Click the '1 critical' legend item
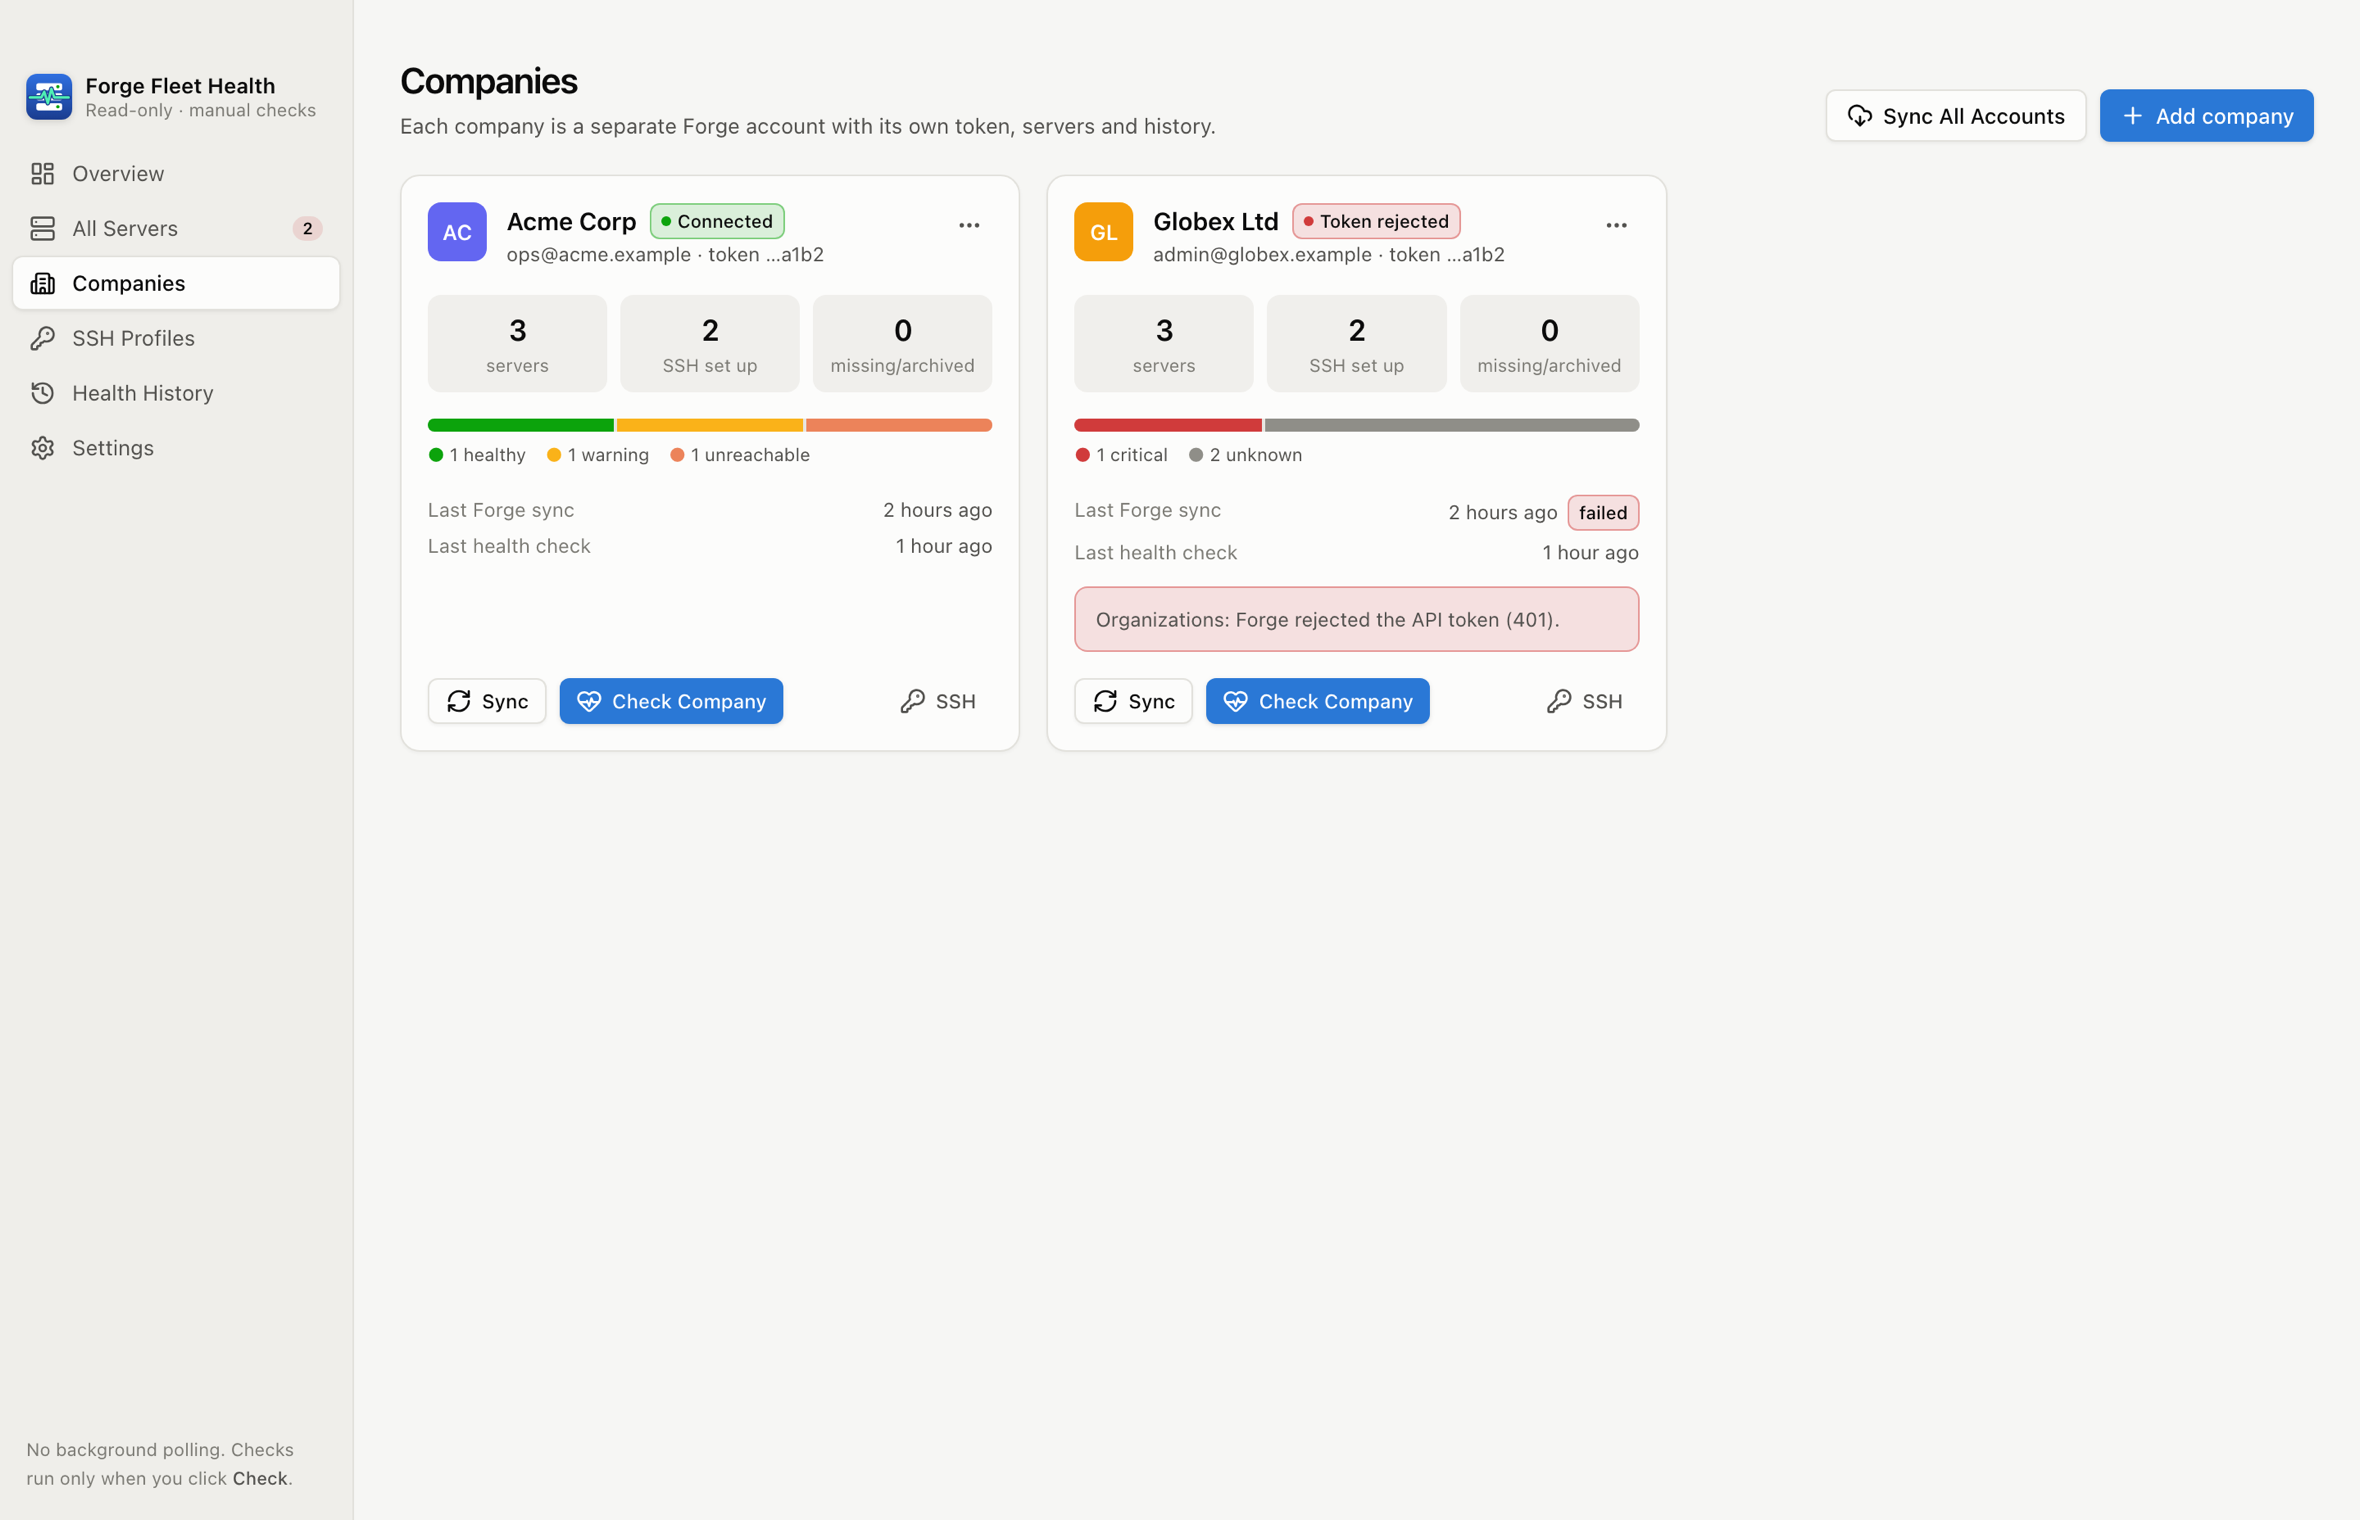The height and width of the screenshot is (1520, 2360). click(x=1121, y=455)
